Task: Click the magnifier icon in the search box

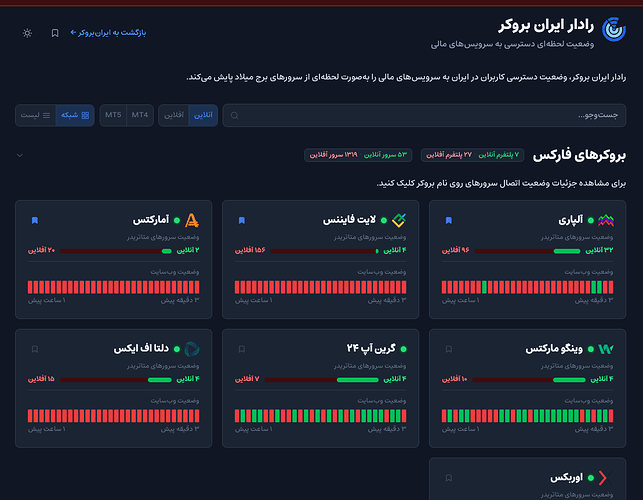Action: [x=235, y=115]
